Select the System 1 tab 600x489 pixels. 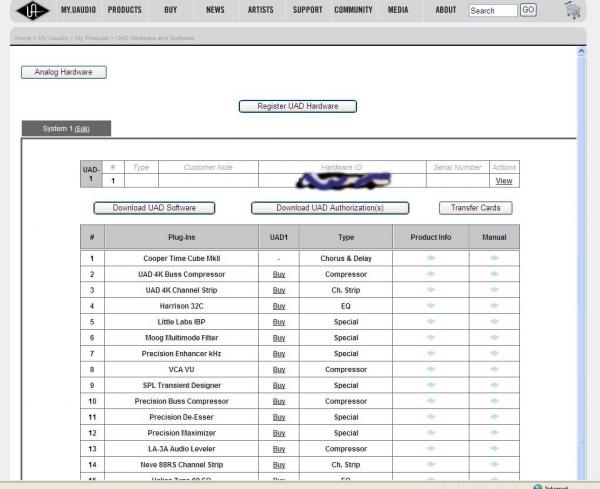[x=66, y=129]
